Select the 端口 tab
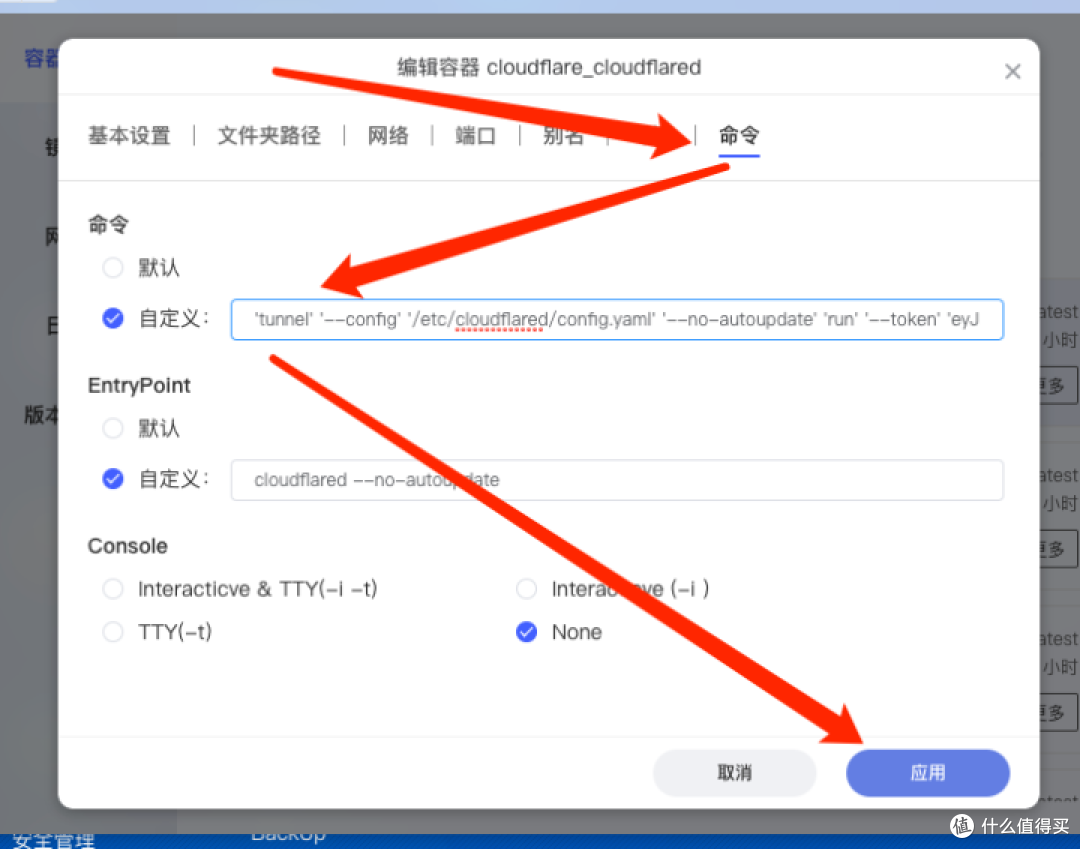 (474, 135)
